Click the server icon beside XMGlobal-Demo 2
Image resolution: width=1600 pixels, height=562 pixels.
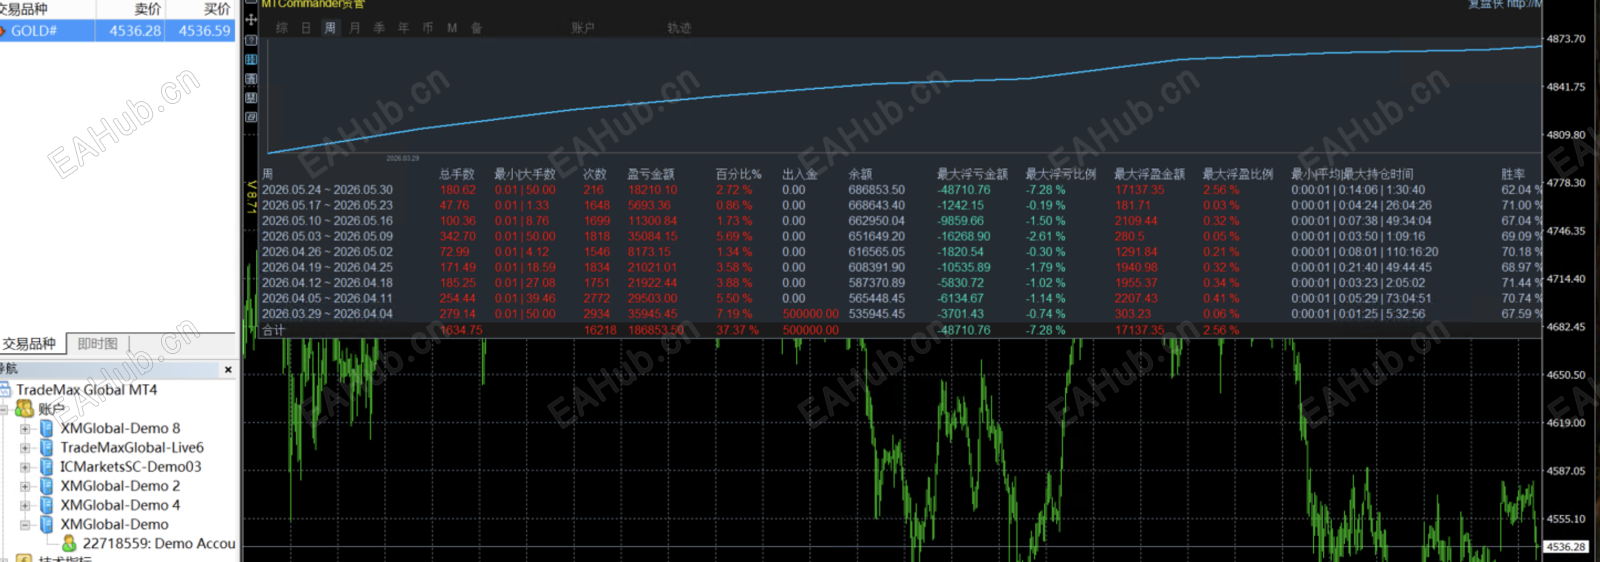tap(46, 486)
